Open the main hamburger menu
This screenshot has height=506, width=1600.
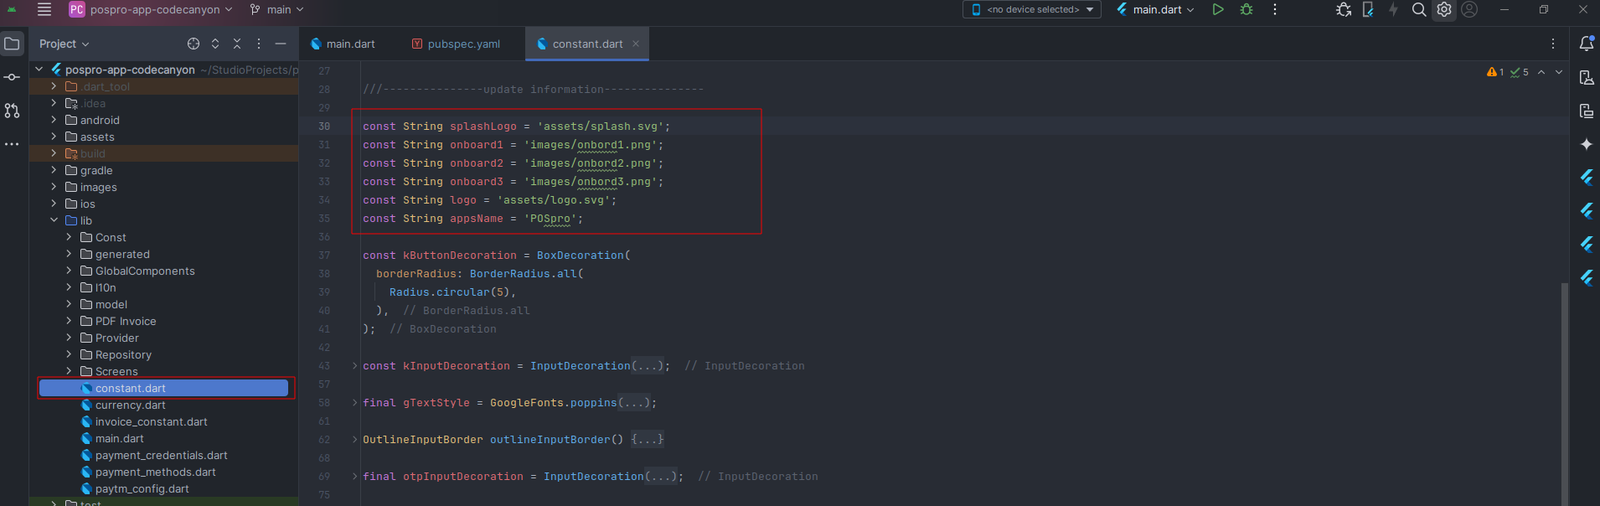click(44, 10)
